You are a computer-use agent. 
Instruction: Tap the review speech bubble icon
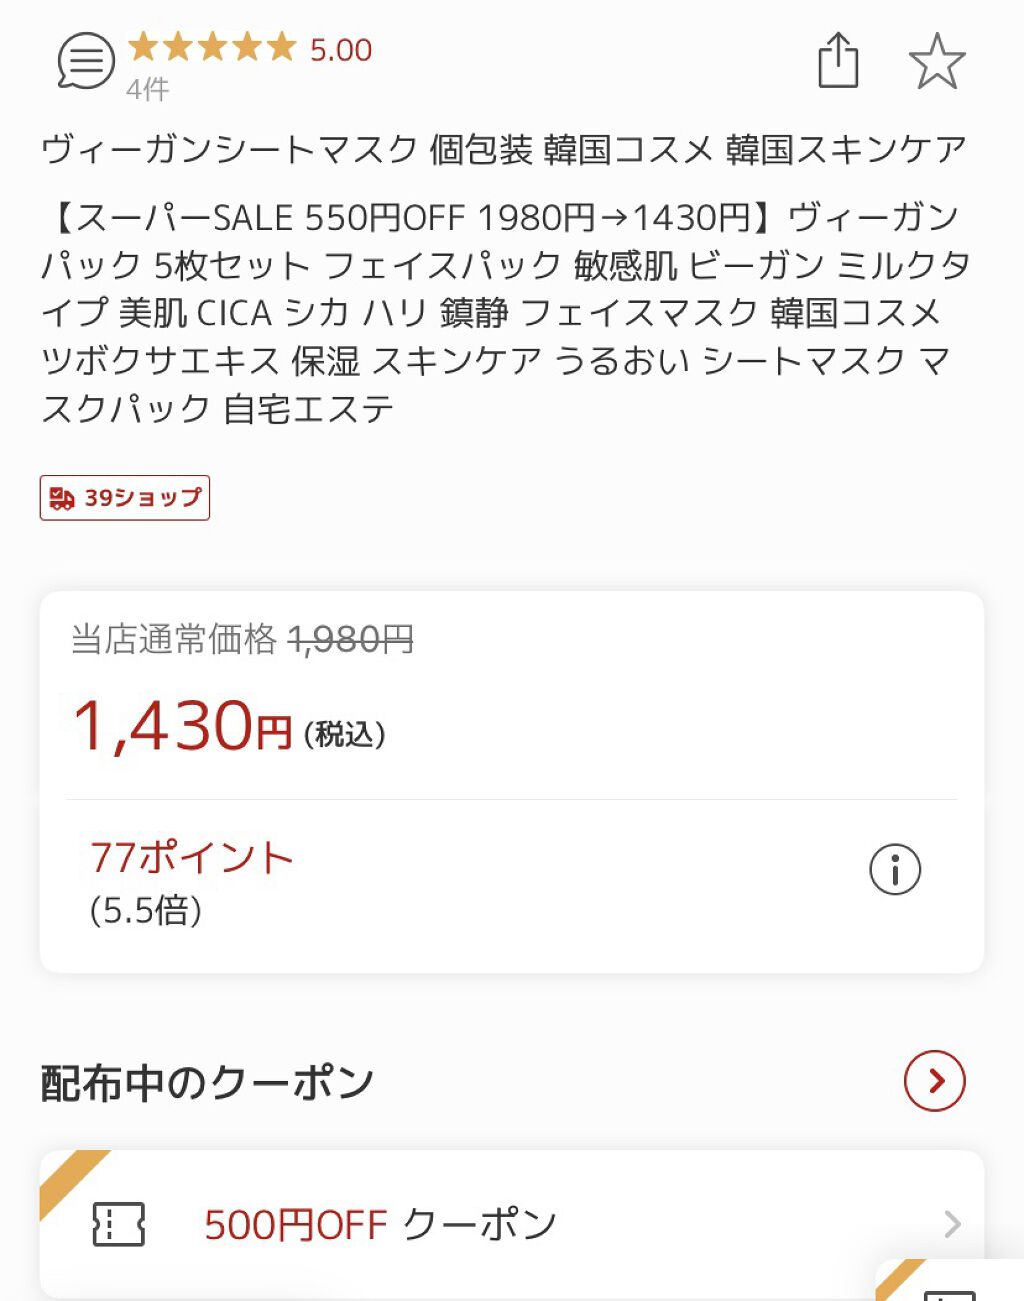(86, 61)
